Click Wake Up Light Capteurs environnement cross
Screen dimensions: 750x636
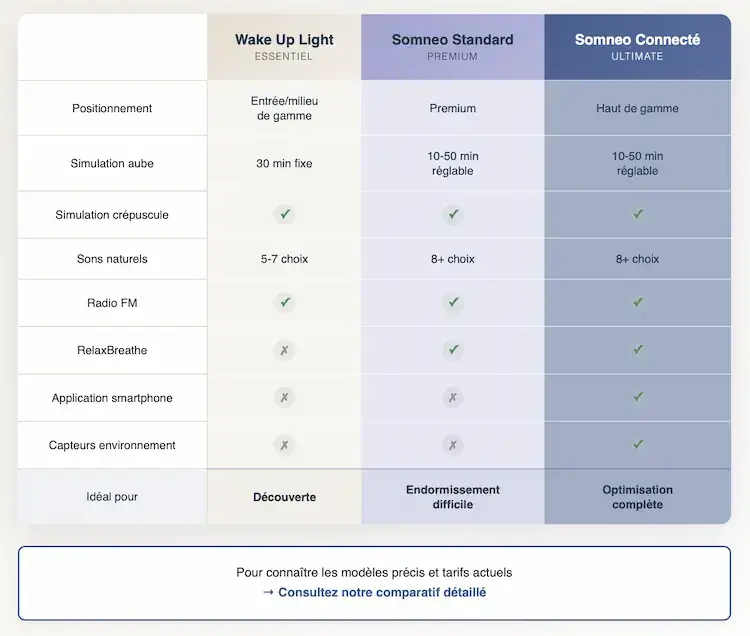[285, 445]
